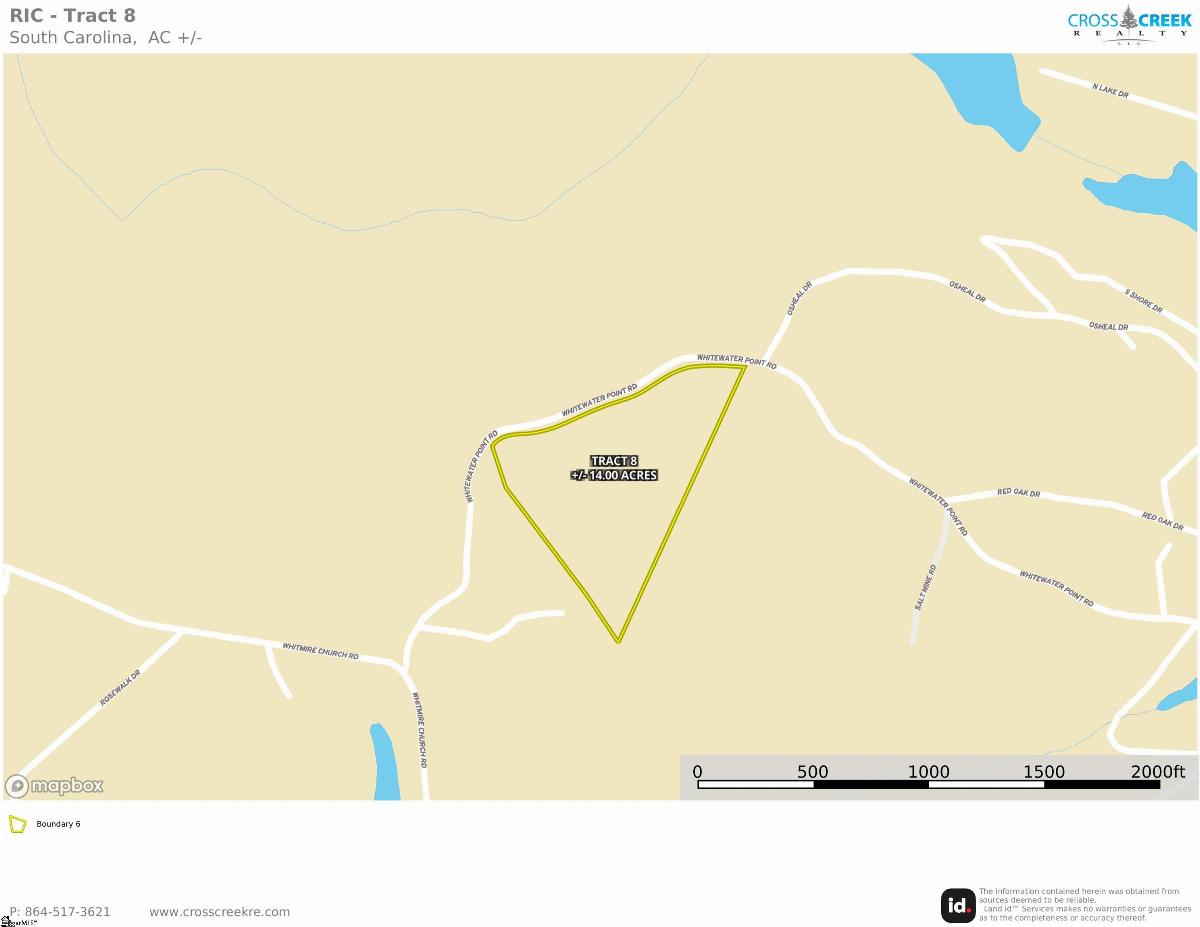
Task: Click the South Carolina AC subtitle
Action: pos(106,38)
